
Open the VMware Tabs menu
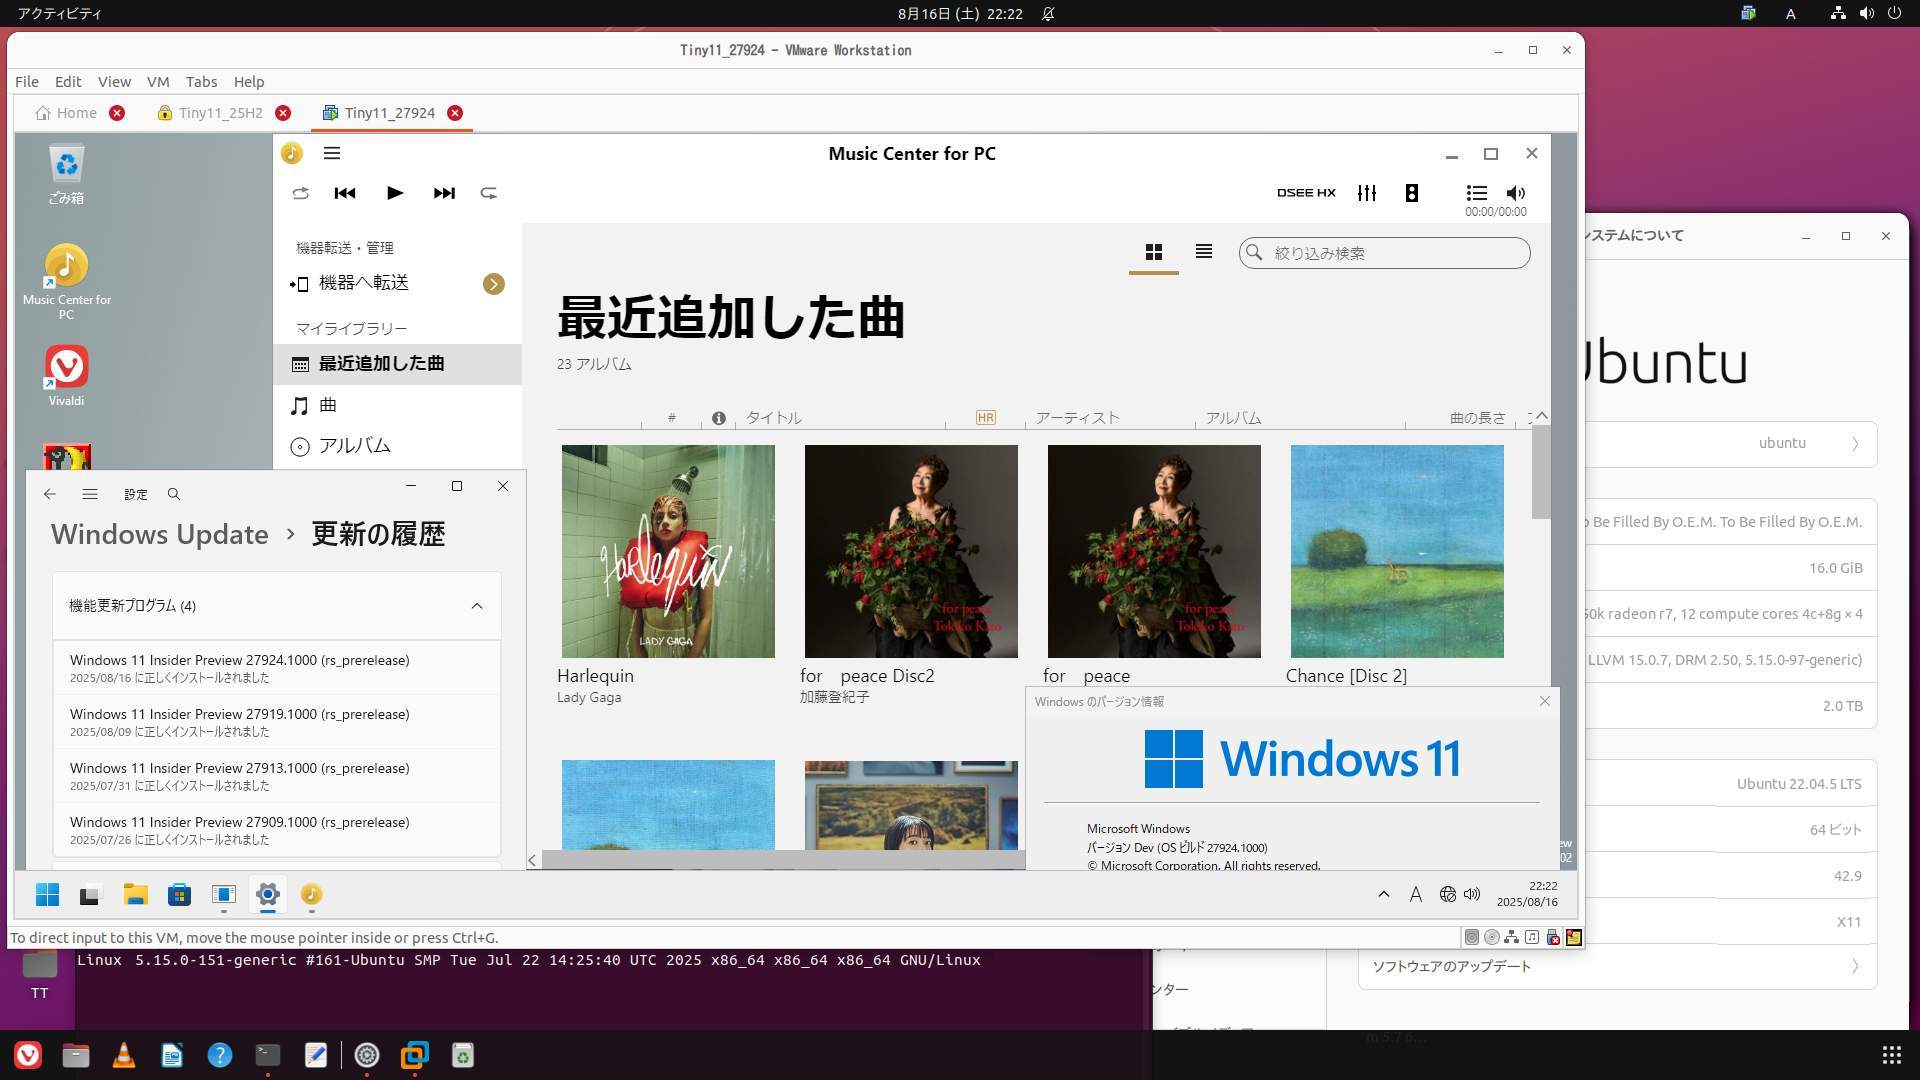[201, 82]
